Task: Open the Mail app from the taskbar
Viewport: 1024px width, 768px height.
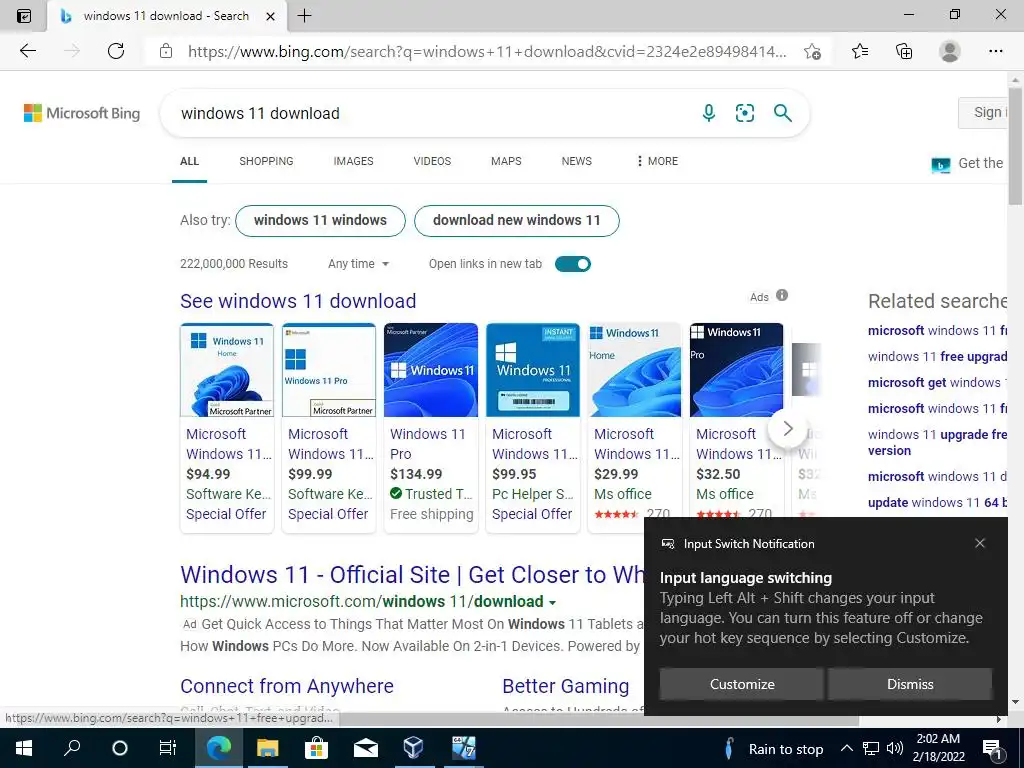Action: (366, 748)
